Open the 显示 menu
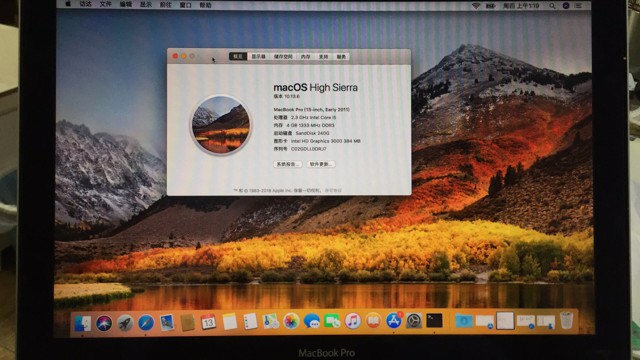 point(146,4)
